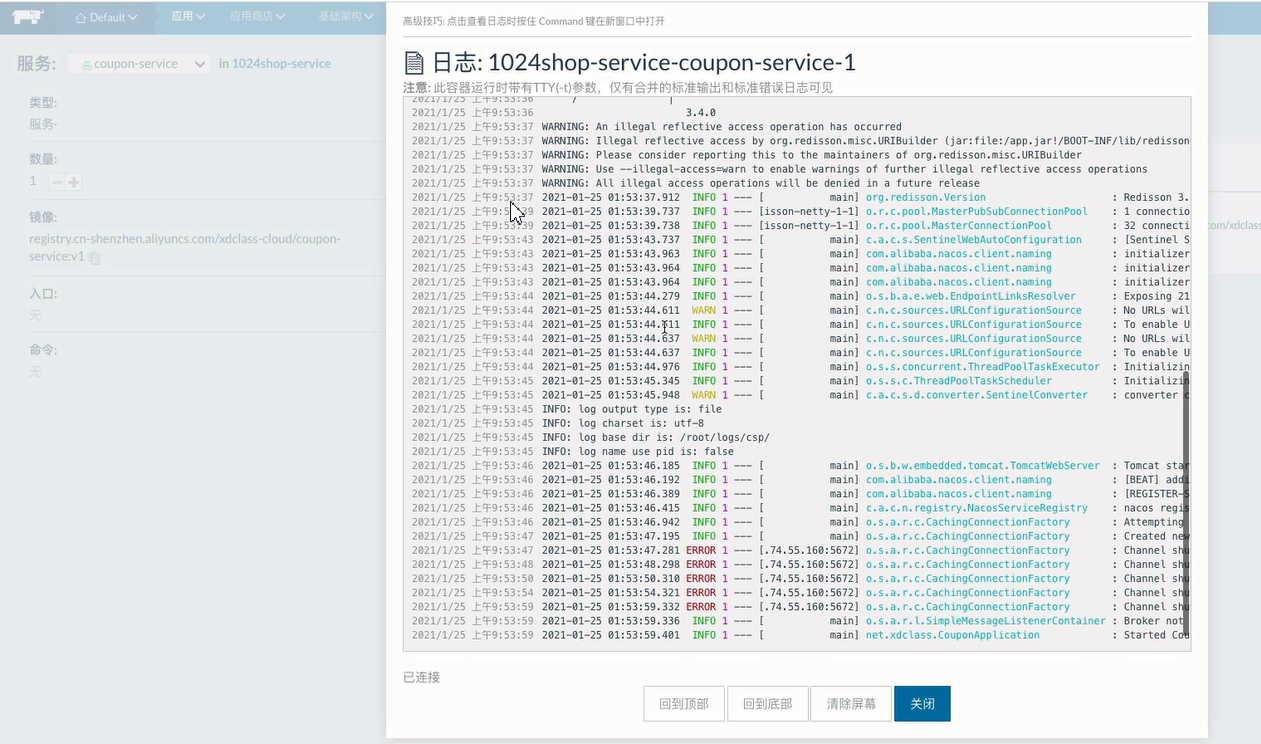Click c.a.c.s.SentinelWebAutoConfiguration log entry
The width and height of the screenshot is (1261, 744).
pyautogui.click(x=973, y=240)
